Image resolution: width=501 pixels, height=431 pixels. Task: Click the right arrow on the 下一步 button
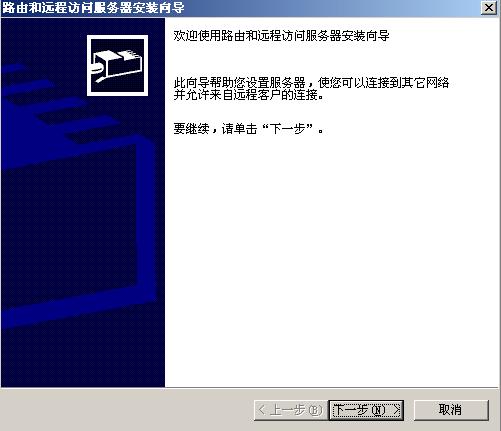pos(396,410)
